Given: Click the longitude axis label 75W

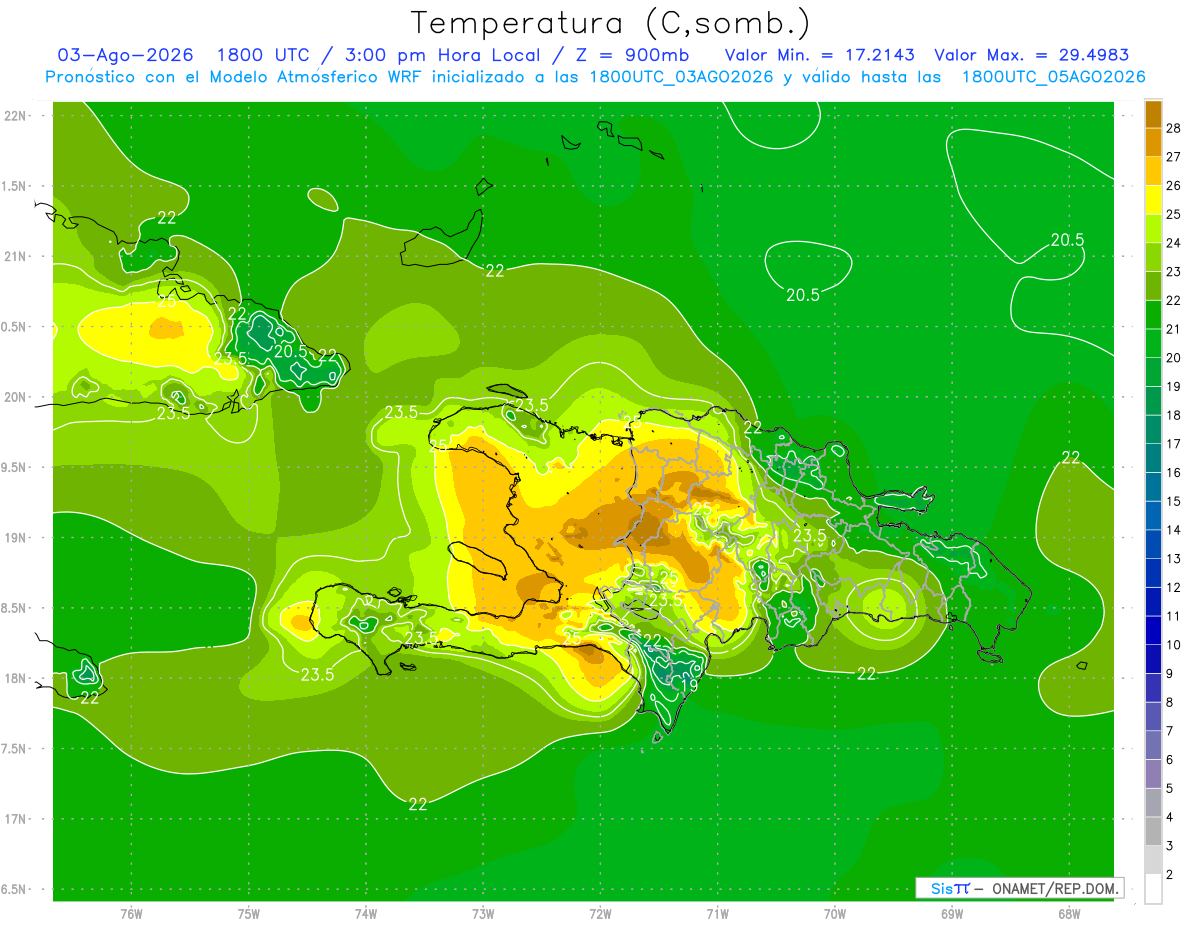Looking at the screenshot, I should [x=249, y=912].
